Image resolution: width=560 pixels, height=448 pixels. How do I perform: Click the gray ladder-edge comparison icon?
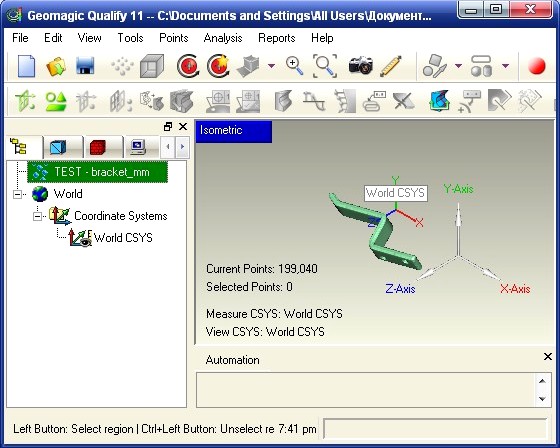(345, 101)
